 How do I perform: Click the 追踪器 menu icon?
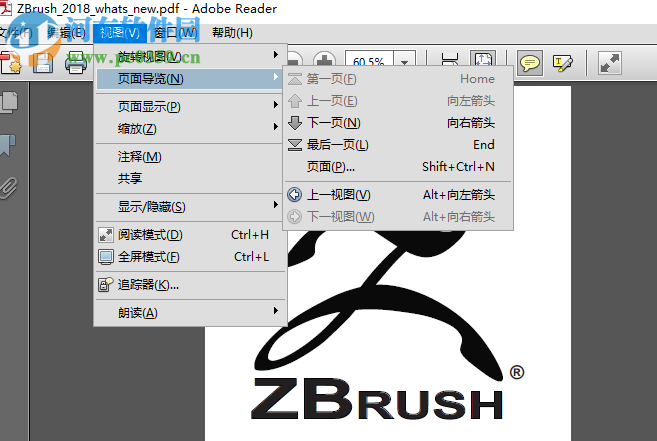[x=106, y=285]
